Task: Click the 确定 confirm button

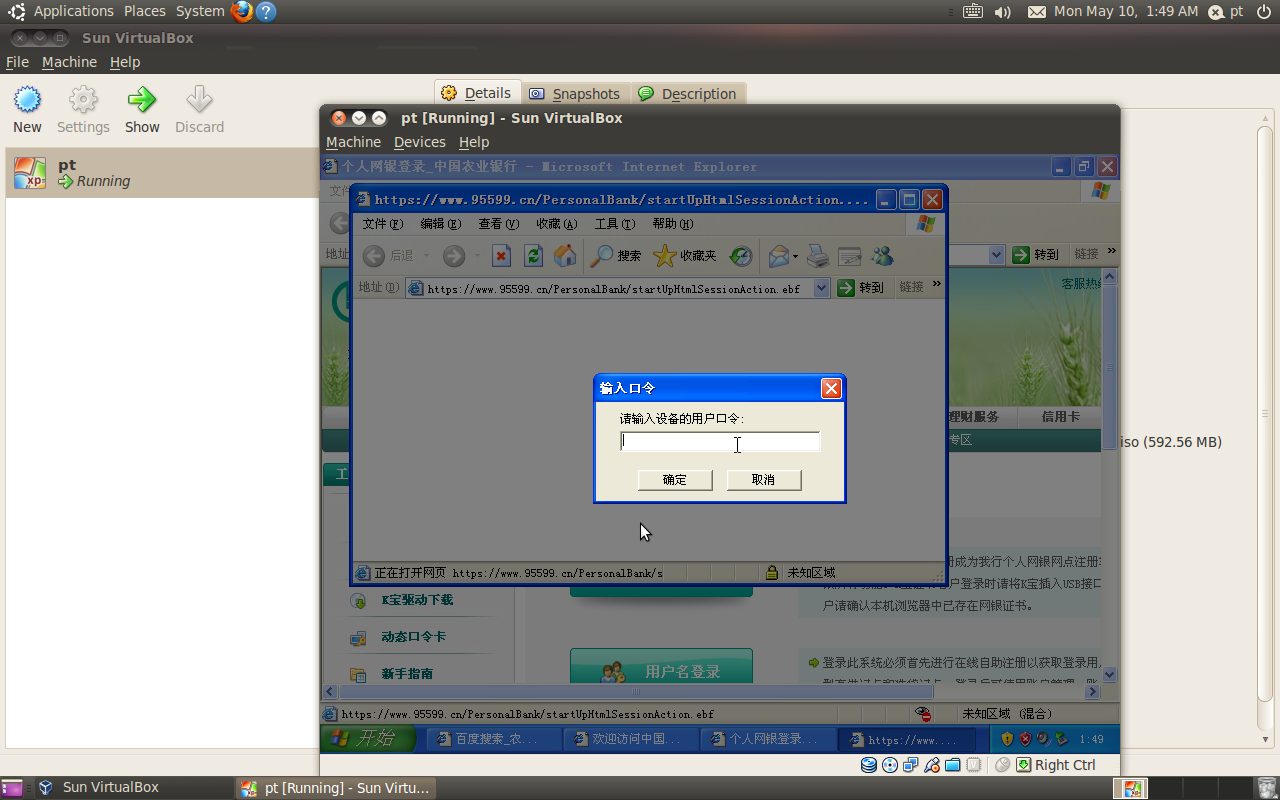Action: tap(675, 480)
